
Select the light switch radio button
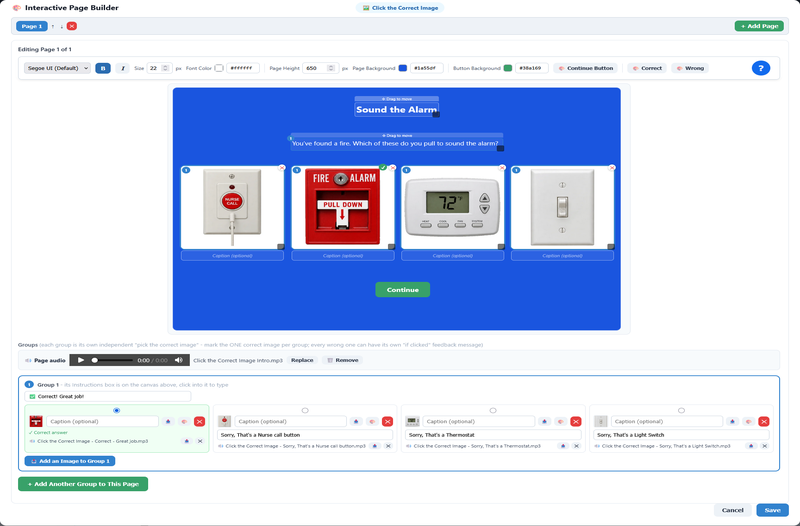[x=681, y=410]
